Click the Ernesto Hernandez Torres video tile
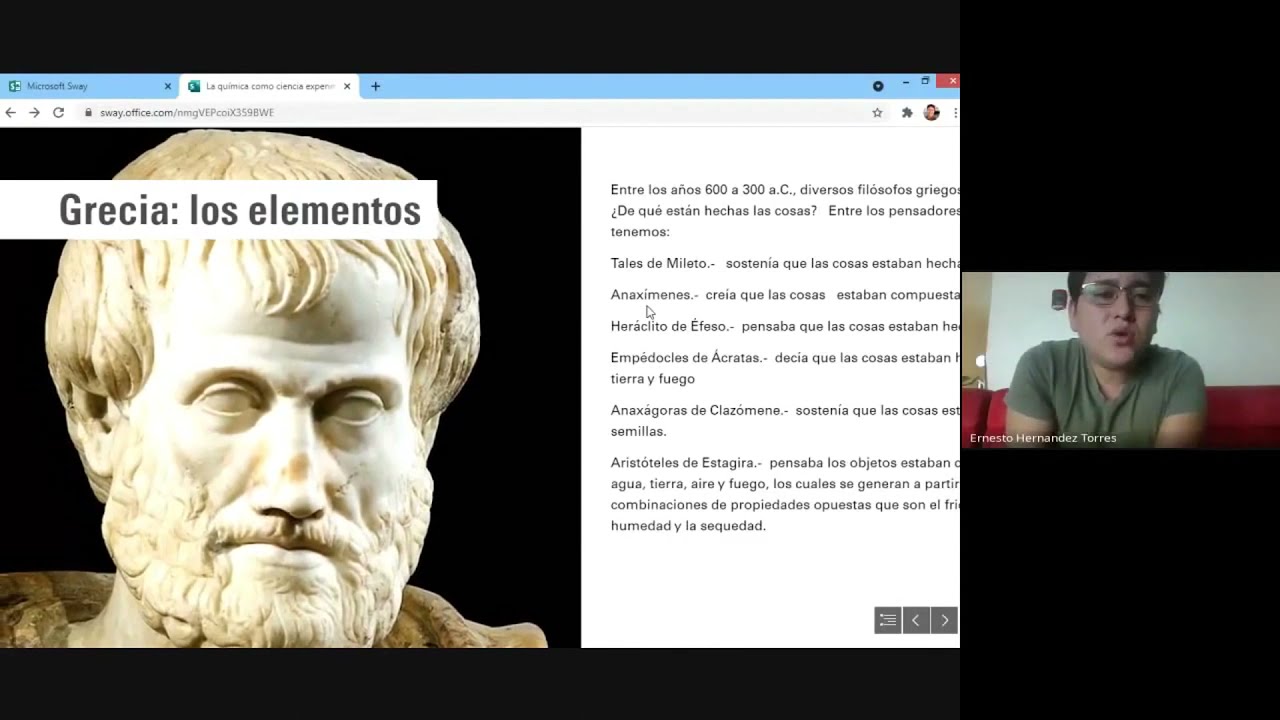Screen dimensions: 1280x720 pyautogui.click(x=1120, y=360)
